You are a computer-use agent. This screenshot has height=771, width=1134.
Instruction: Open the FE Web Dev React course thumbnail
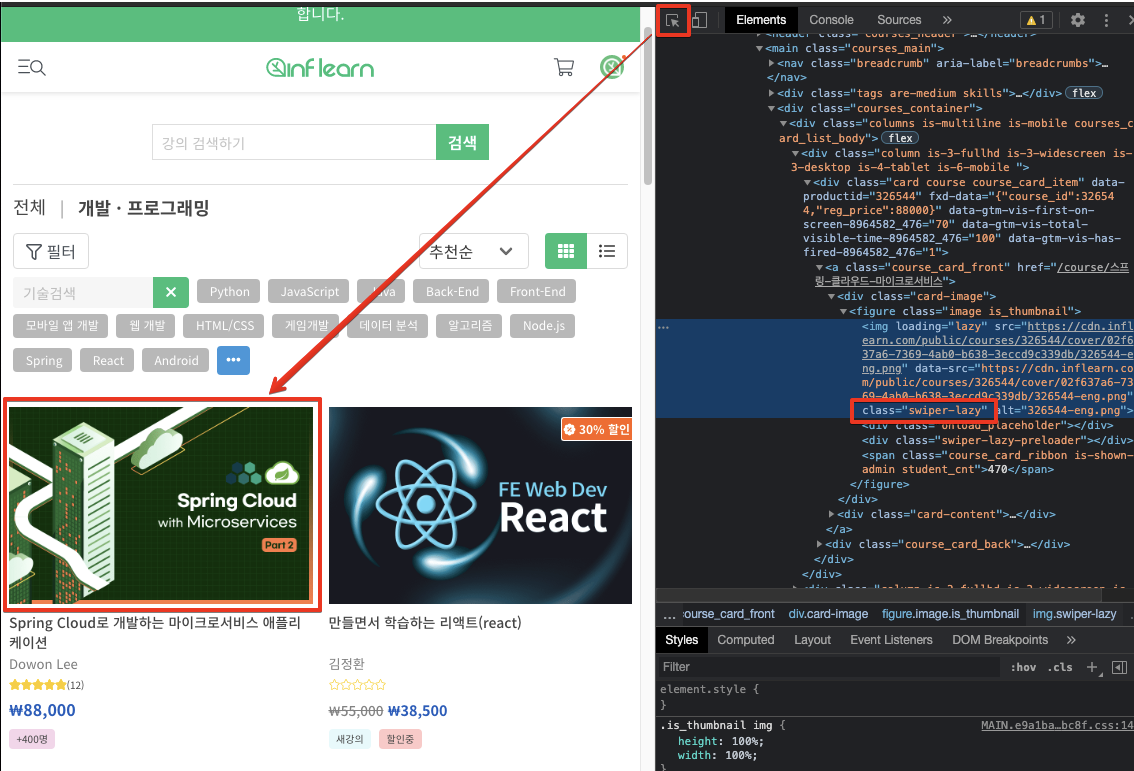(x=480, y=505)
